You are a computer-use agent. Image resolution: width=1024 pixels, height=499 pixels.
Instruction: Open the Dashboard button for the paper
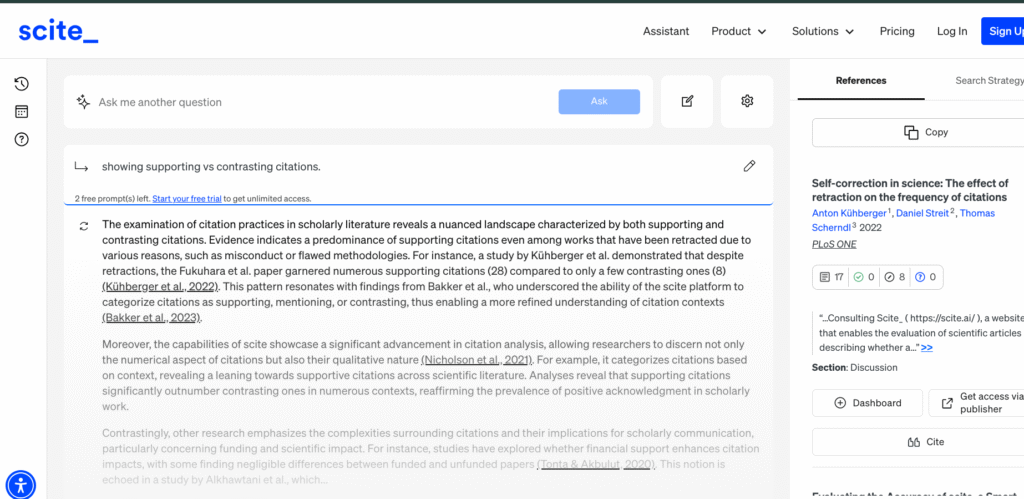click(x=867, y=403)
